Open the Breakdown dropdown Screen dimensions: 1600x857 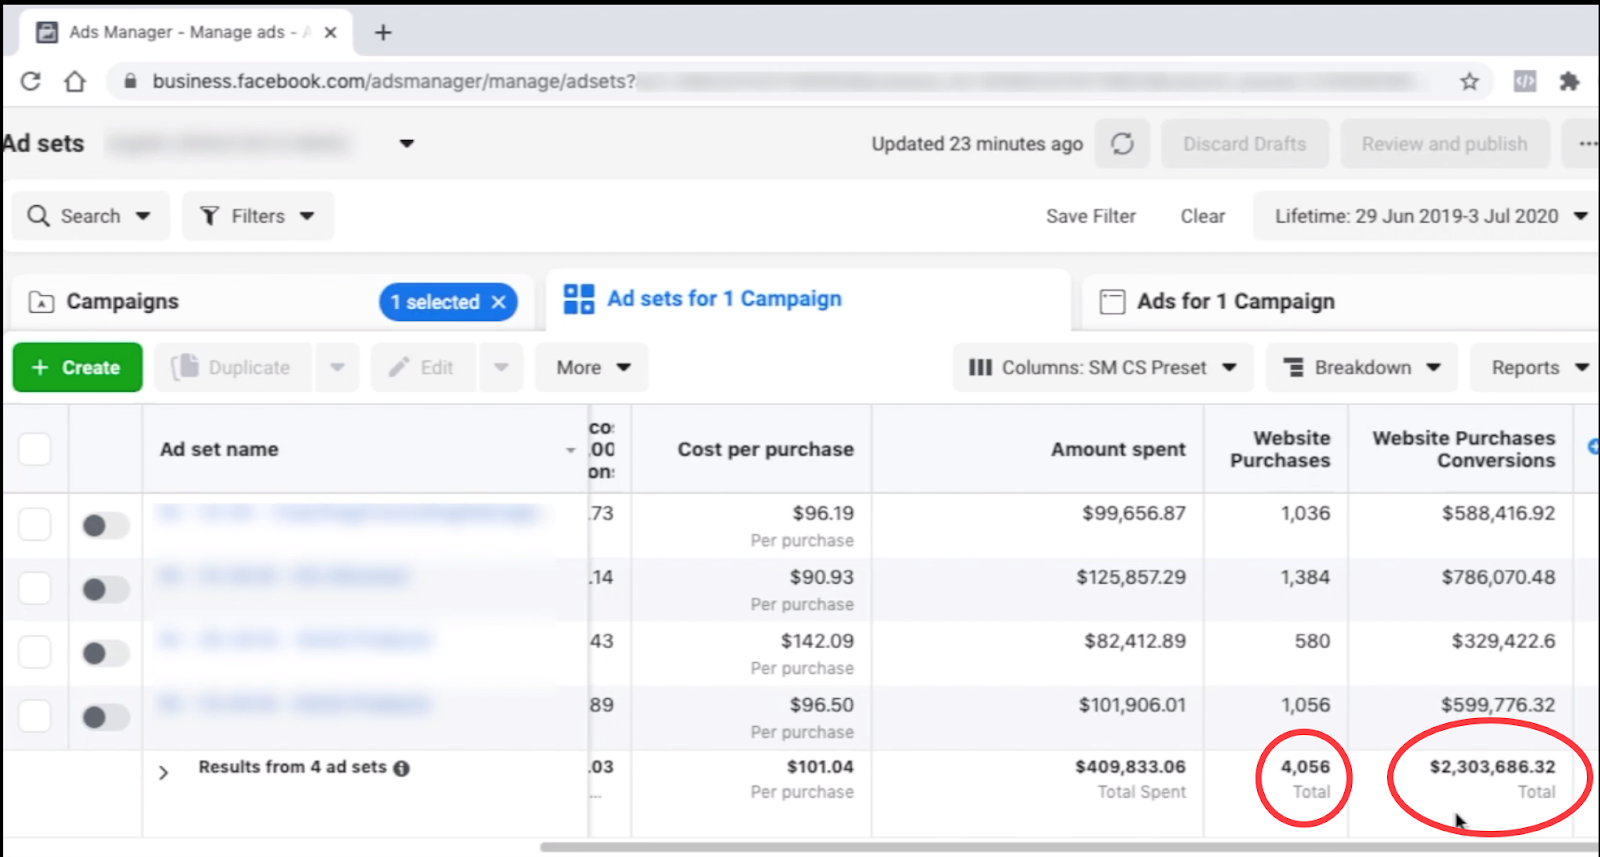tap(1362, 368)
